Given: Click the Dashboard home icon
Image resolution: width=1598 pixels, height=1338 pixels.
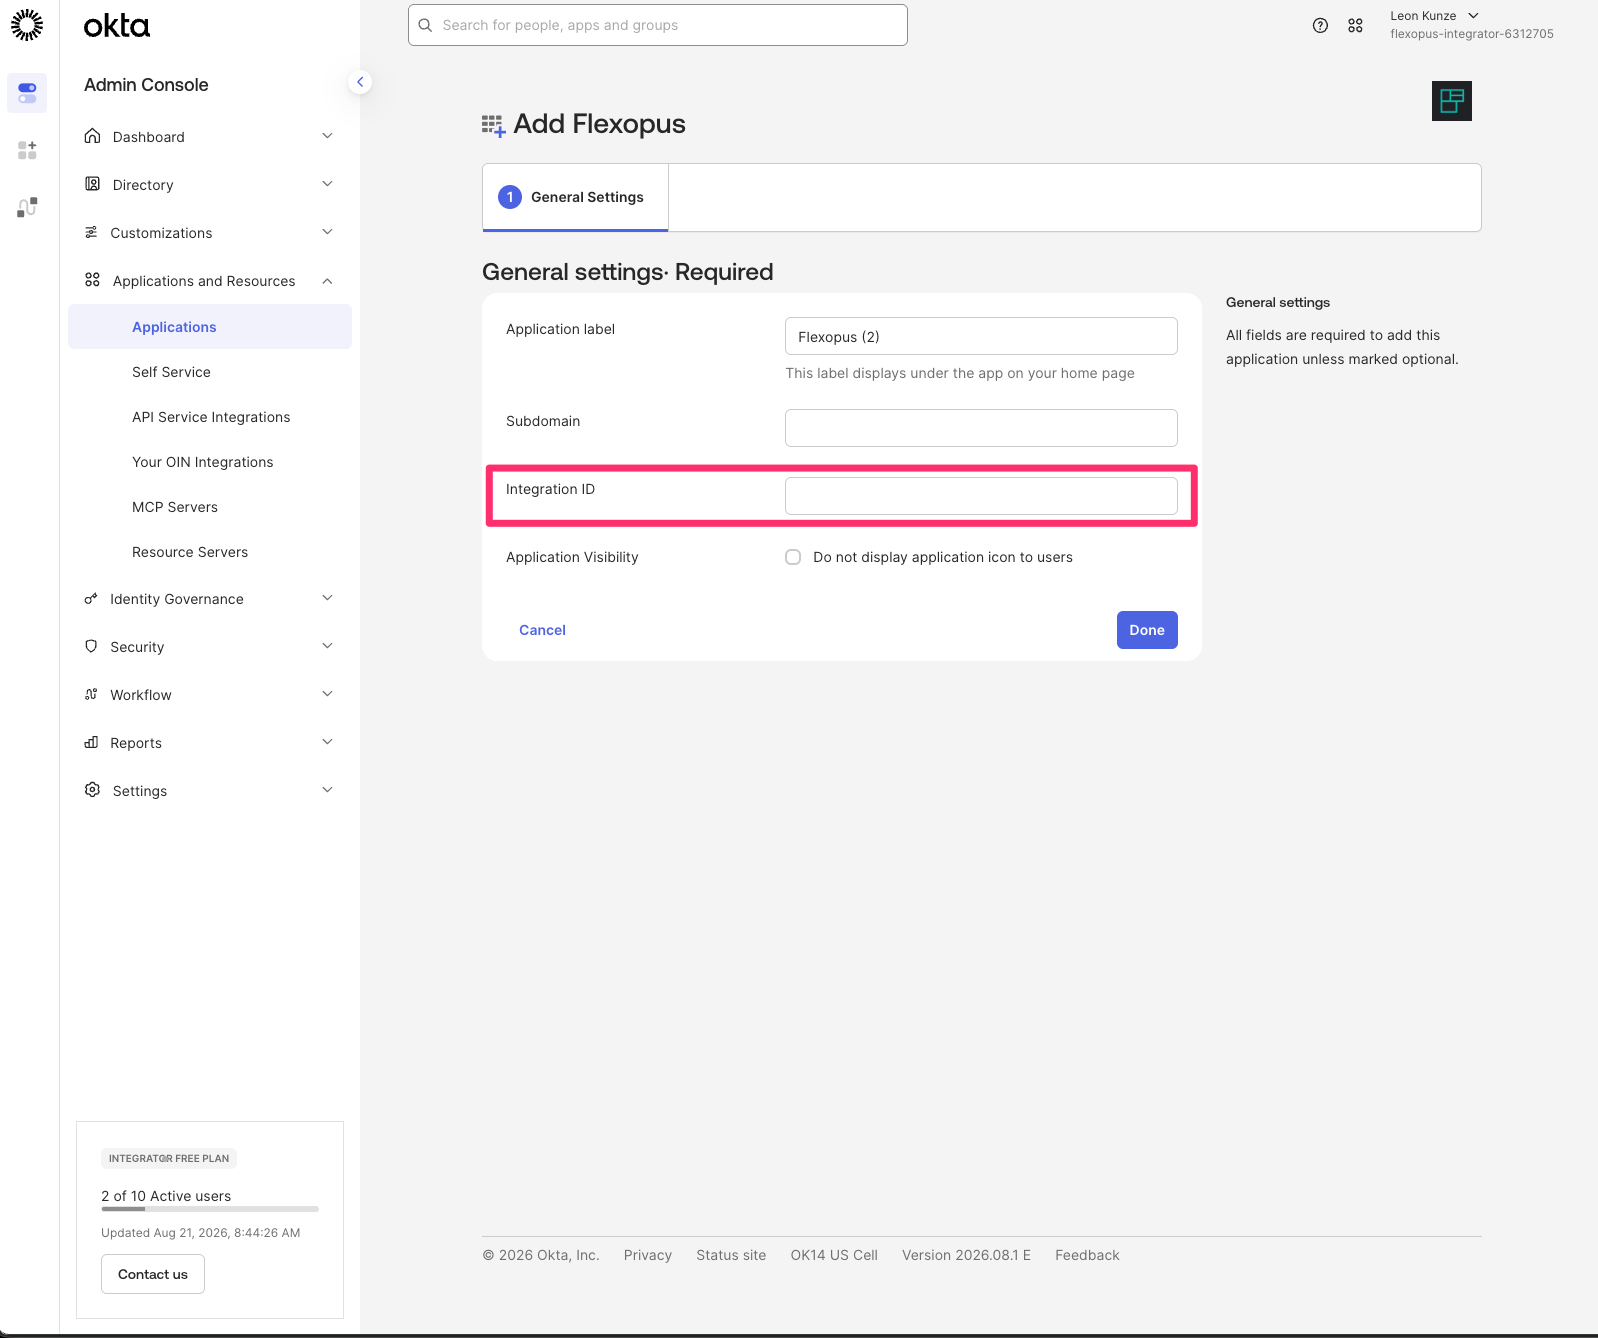Looking at the screenshot, I should coord(92,136).
